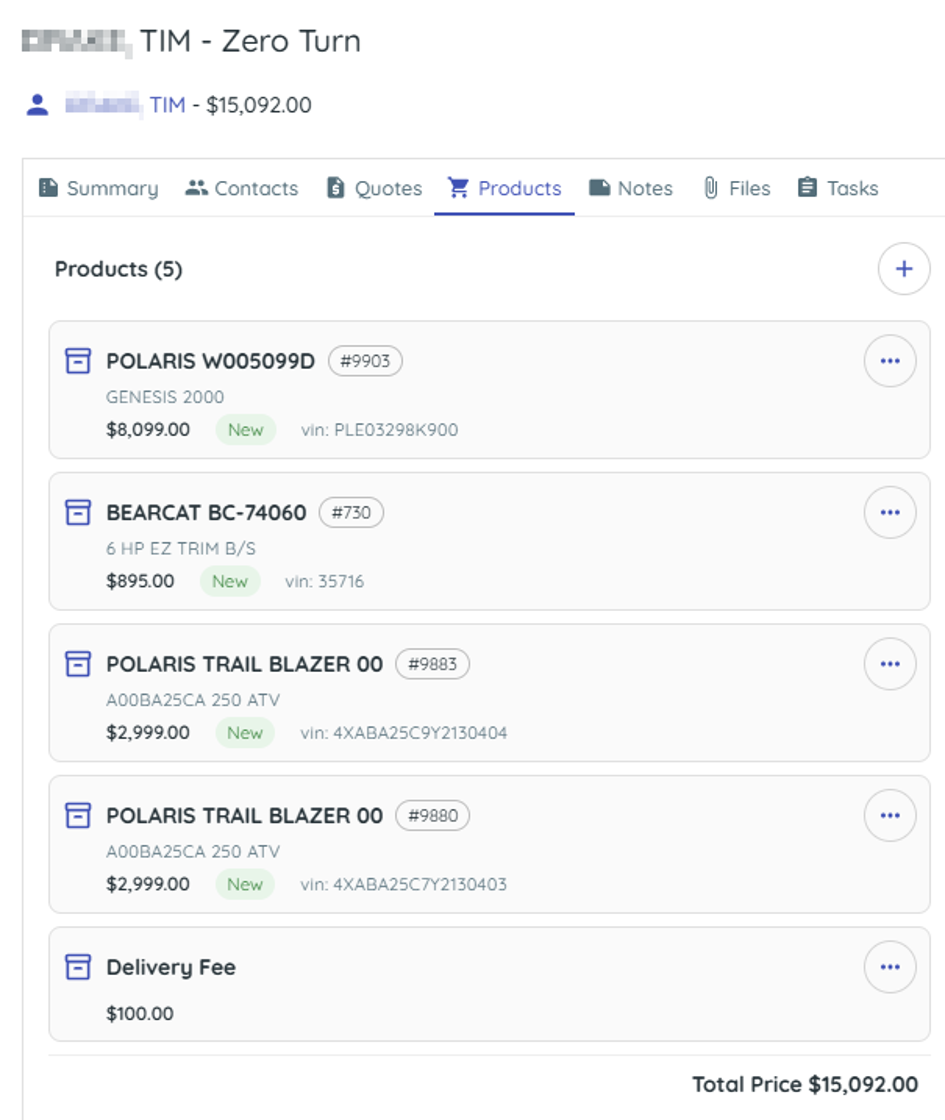Click the Products (5) heading
Image resolution: width=945 pixels, height=1120 pixels.
(x=119, y=269)
